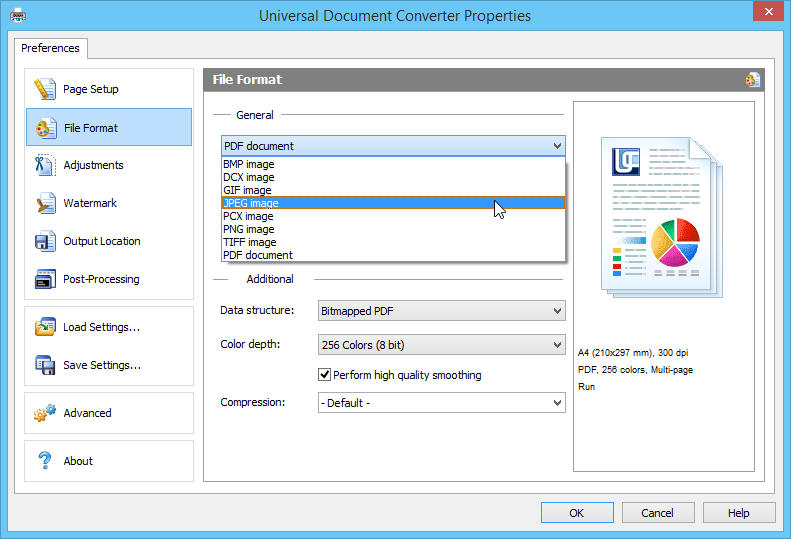
Task: Click the Cancel button
Action: pos(658,513)
